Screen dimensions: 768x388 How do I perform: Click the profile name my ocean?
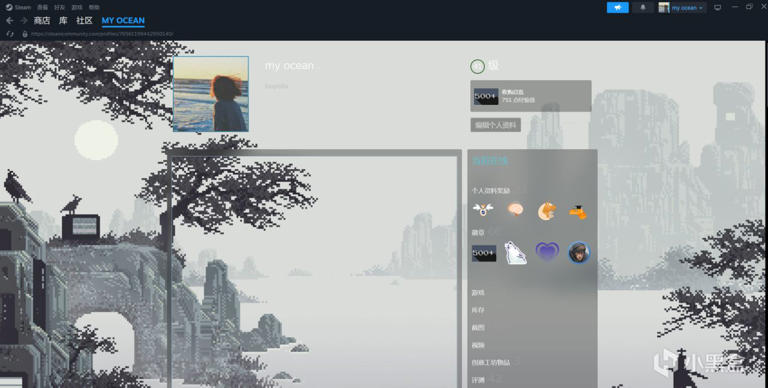click(x=289, y=66)
